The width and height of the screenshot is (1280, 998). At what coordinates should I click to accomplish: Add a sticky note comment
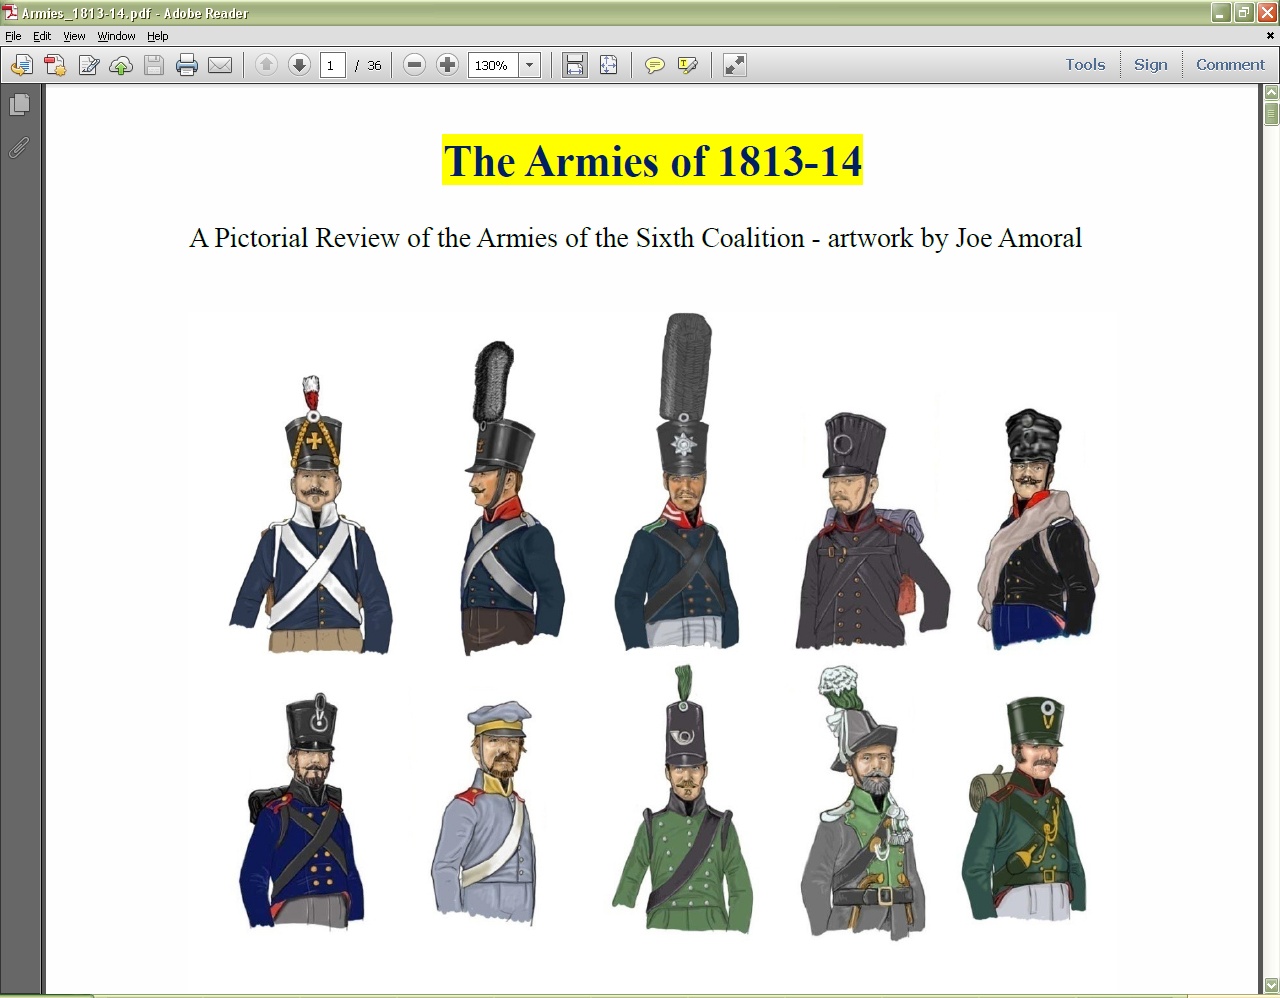(654, 65)
